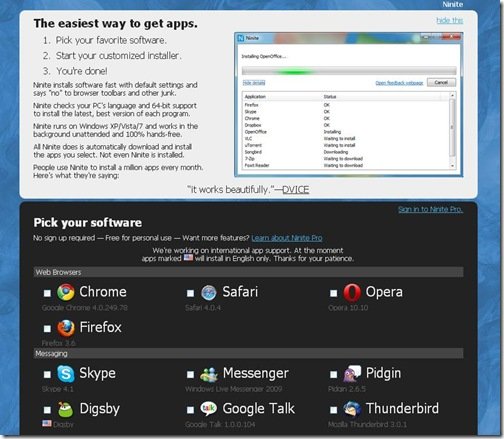Click the red Opera icon
This screenshot has width=504, height=439.
click(352, 292)
